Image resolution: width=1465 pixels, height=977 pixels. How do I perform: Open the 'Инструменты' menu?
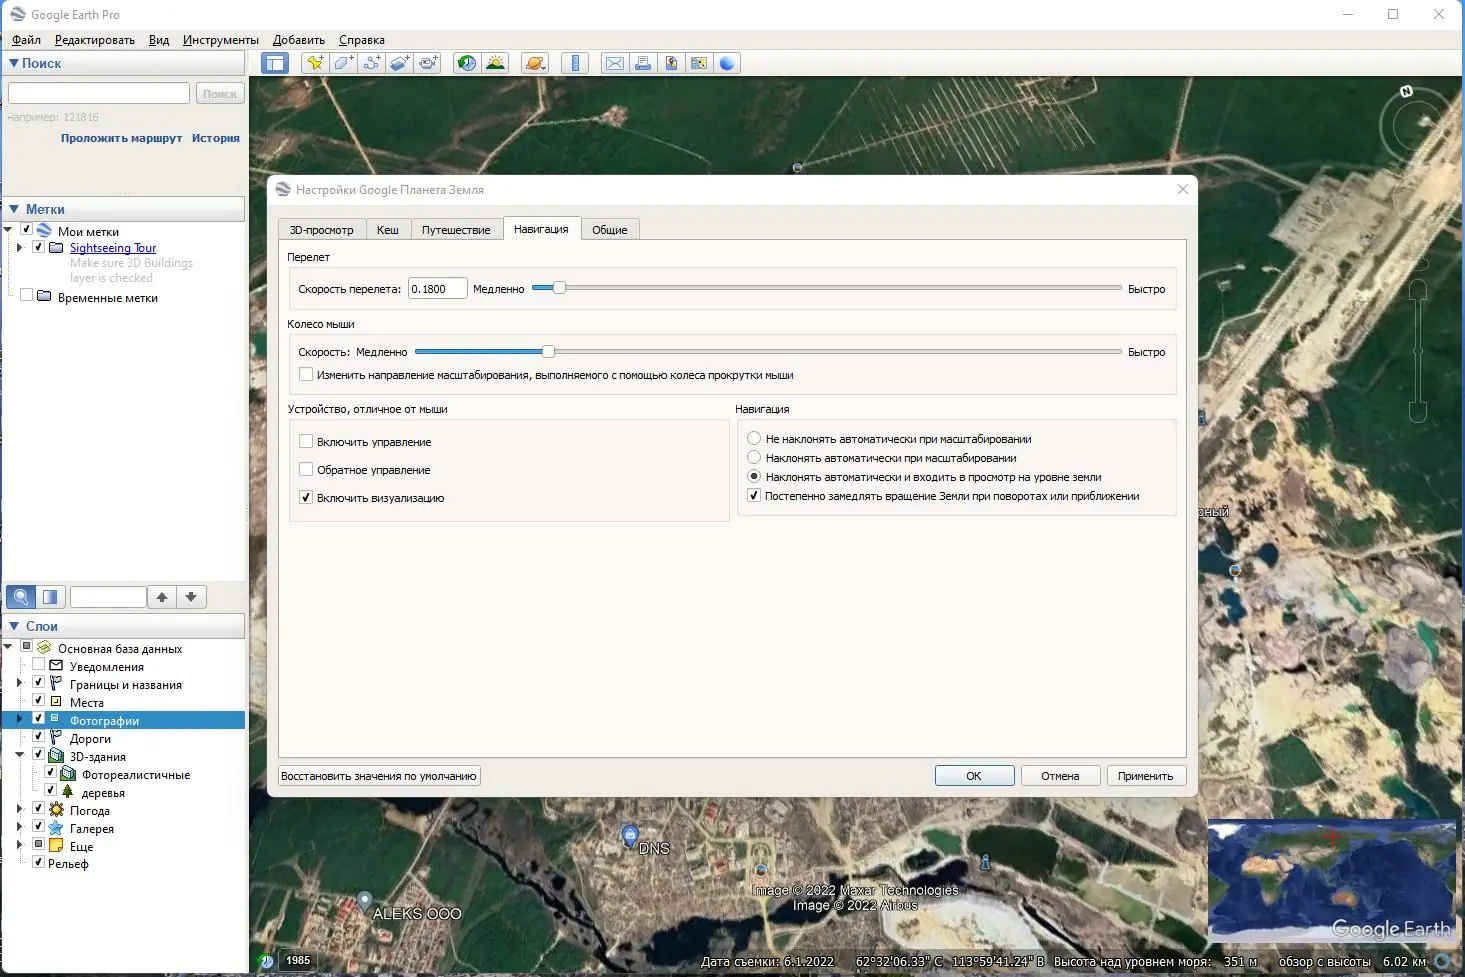point(221,40)
